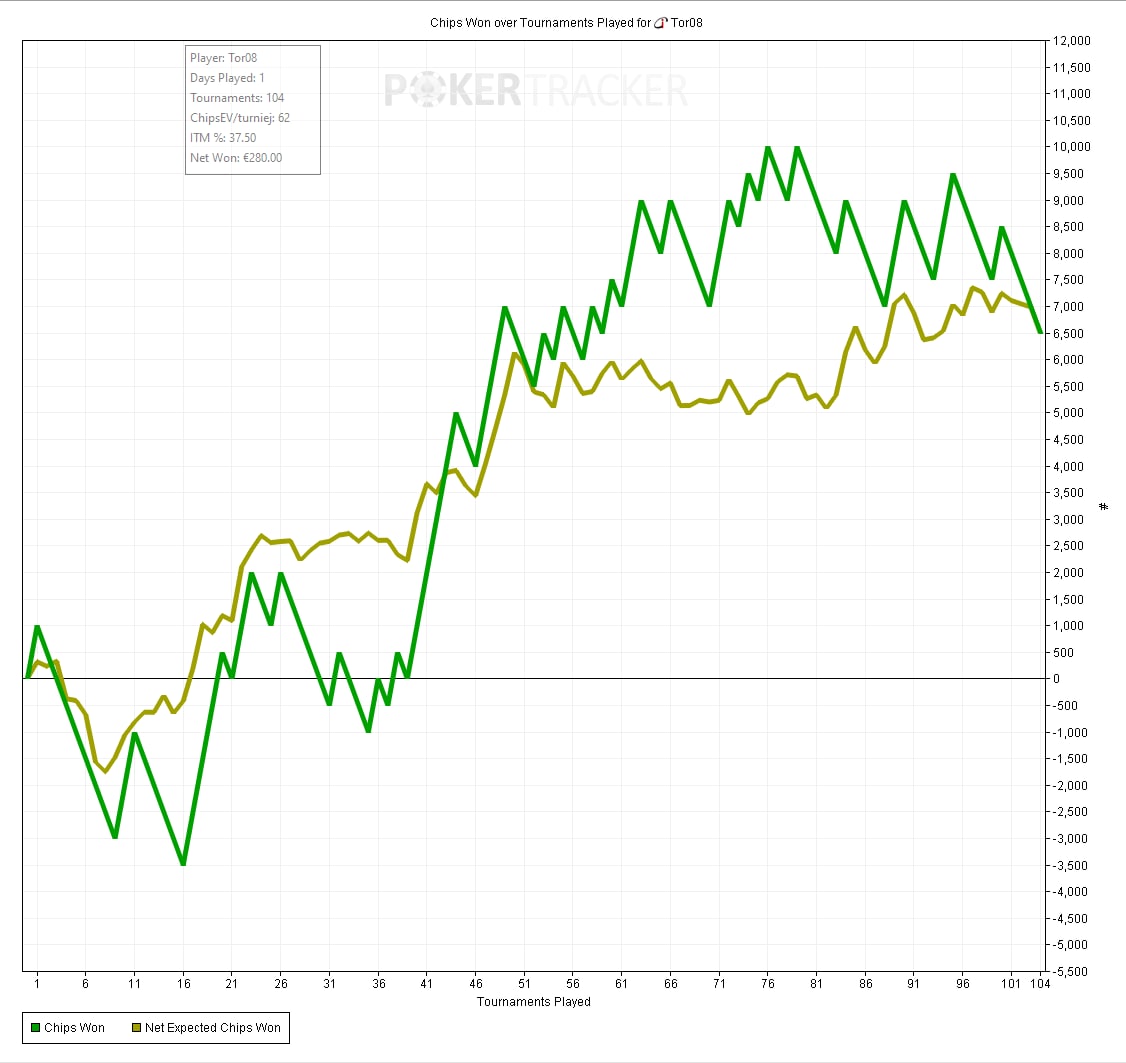Select the Net Expected Chips Won legend label
This screenshot has height=1063, width=1126.
tap(212, 1028)
